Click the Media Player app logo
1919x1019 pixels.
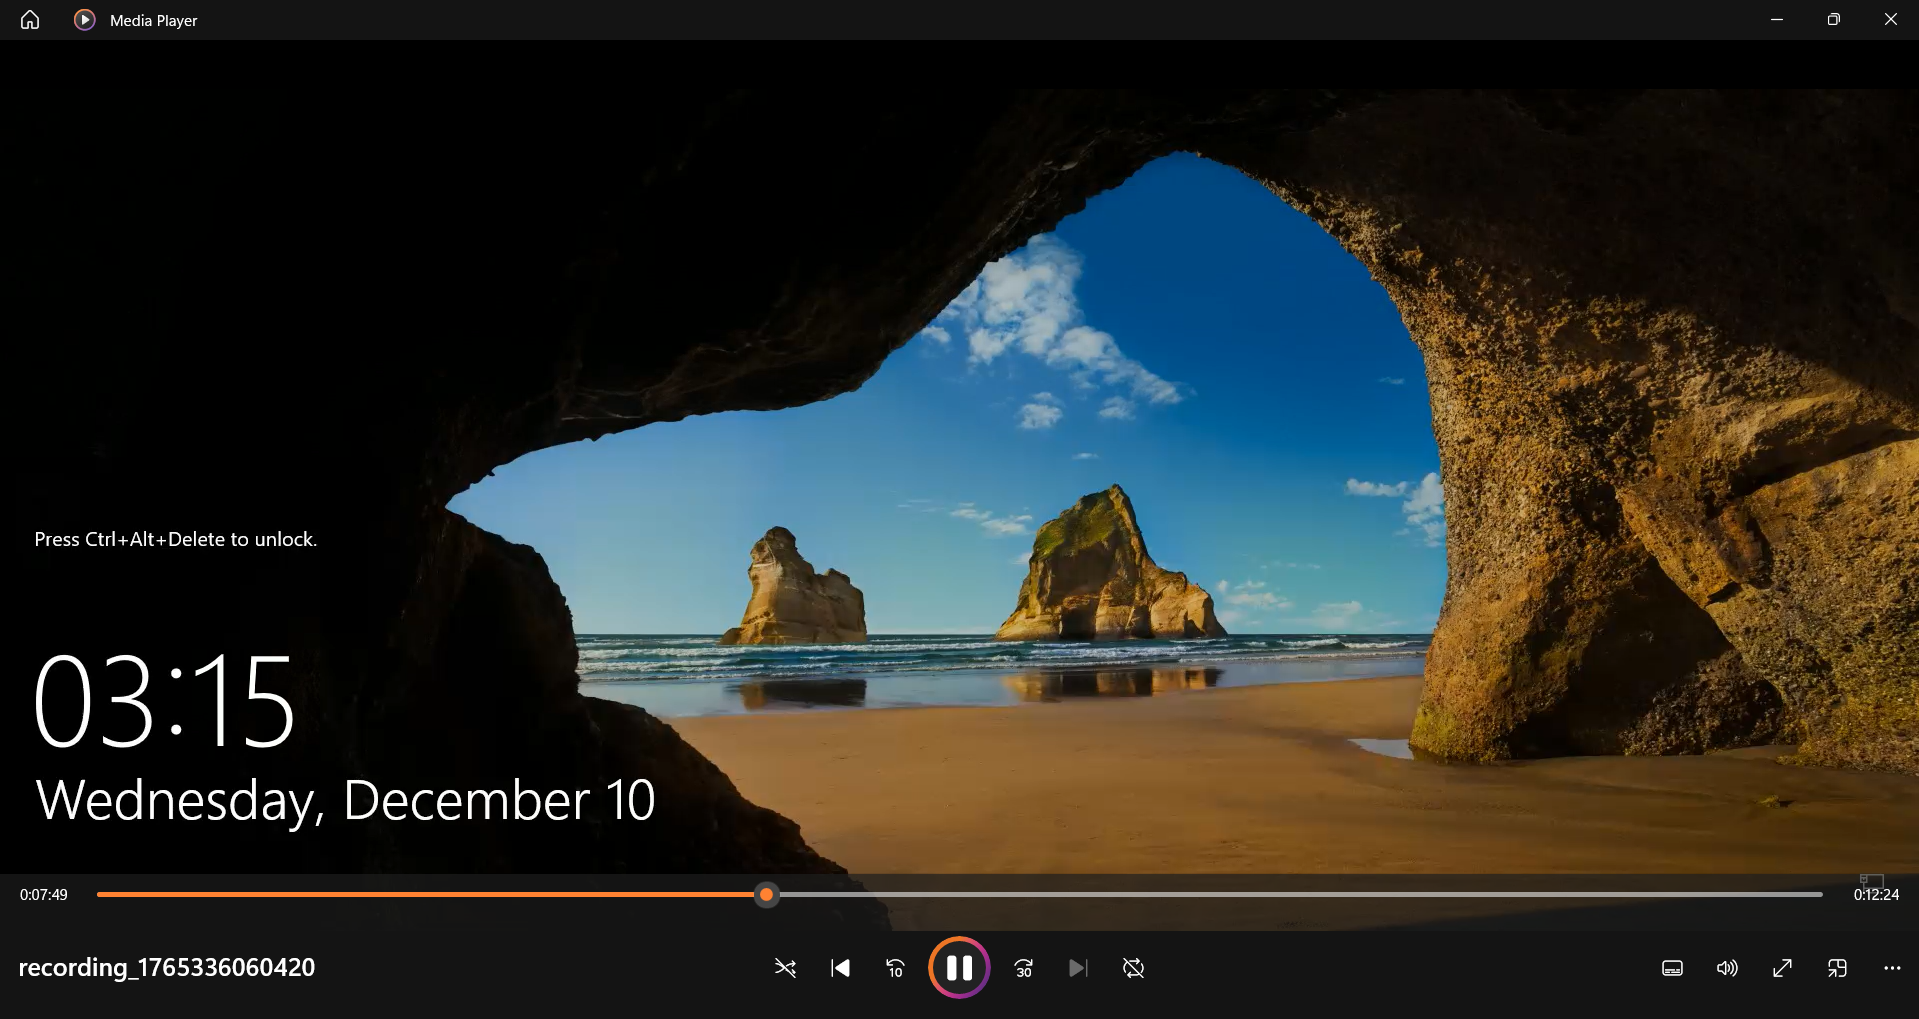[x=85, y=20]
